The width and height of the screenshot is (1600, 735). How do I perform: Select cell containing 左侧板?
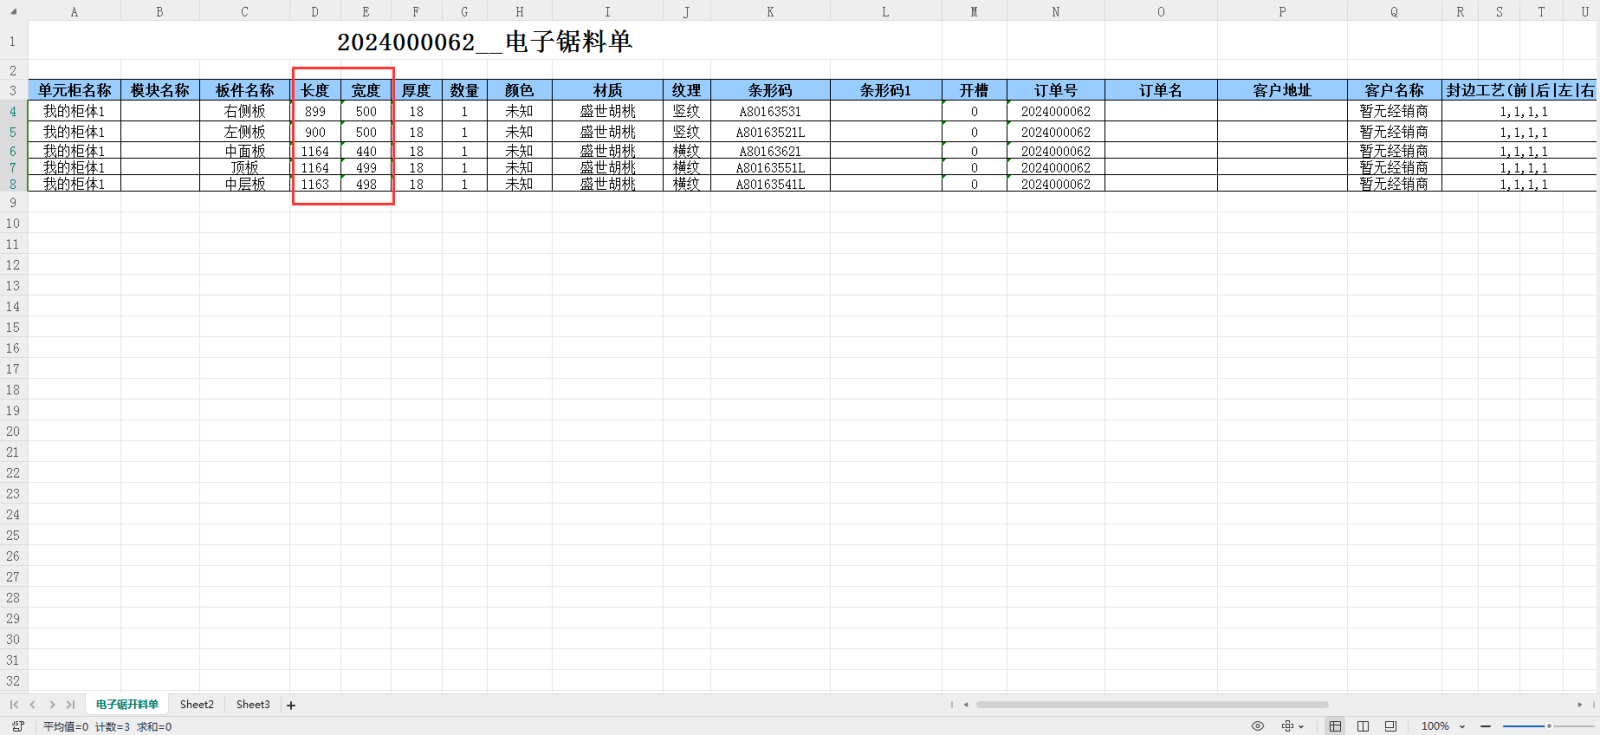pos(245,132)
